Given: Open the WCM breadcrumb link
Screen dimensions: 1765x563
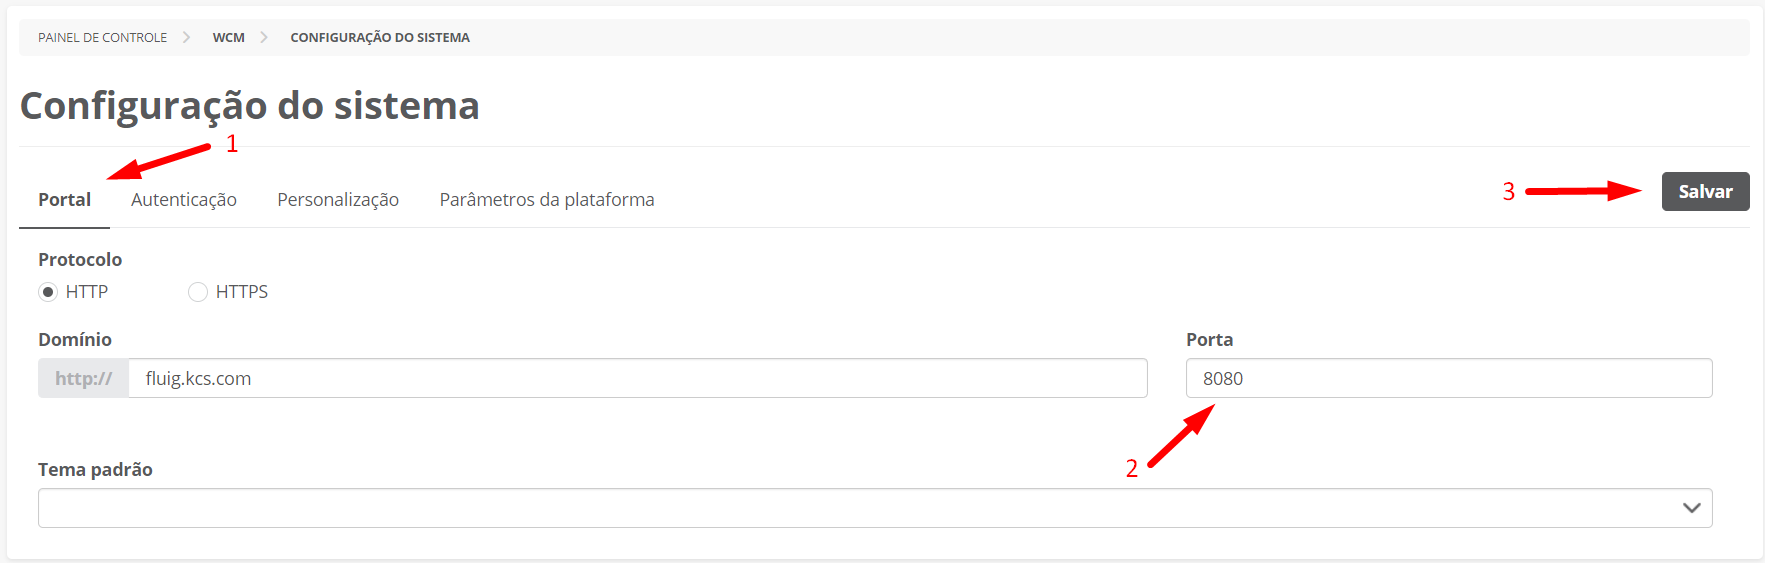Looking at the screenshot, I should (x=228, y=37).
